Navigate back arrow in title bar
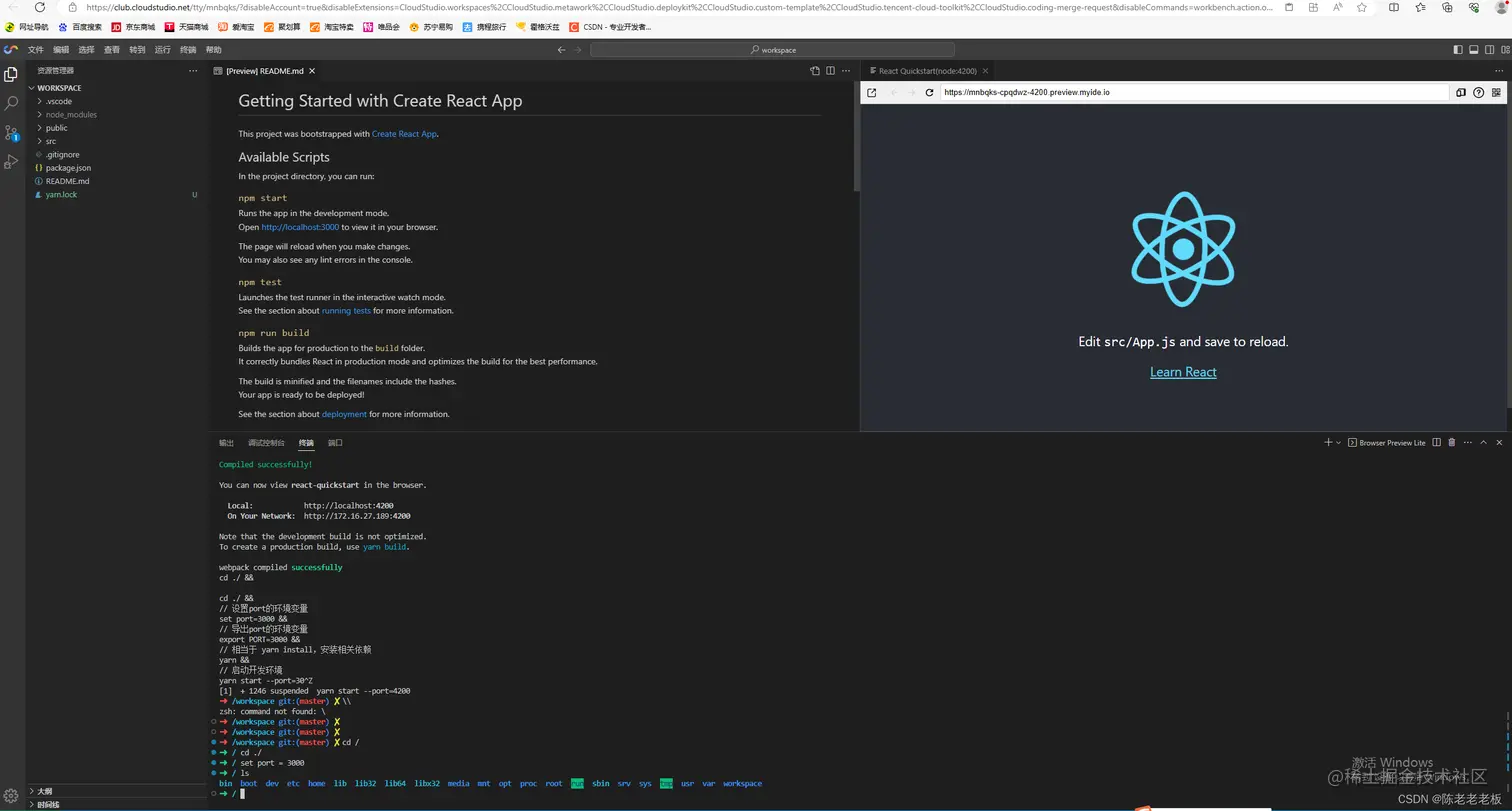The height and width of the screenshot is (811, 1512). coord(561,49)
